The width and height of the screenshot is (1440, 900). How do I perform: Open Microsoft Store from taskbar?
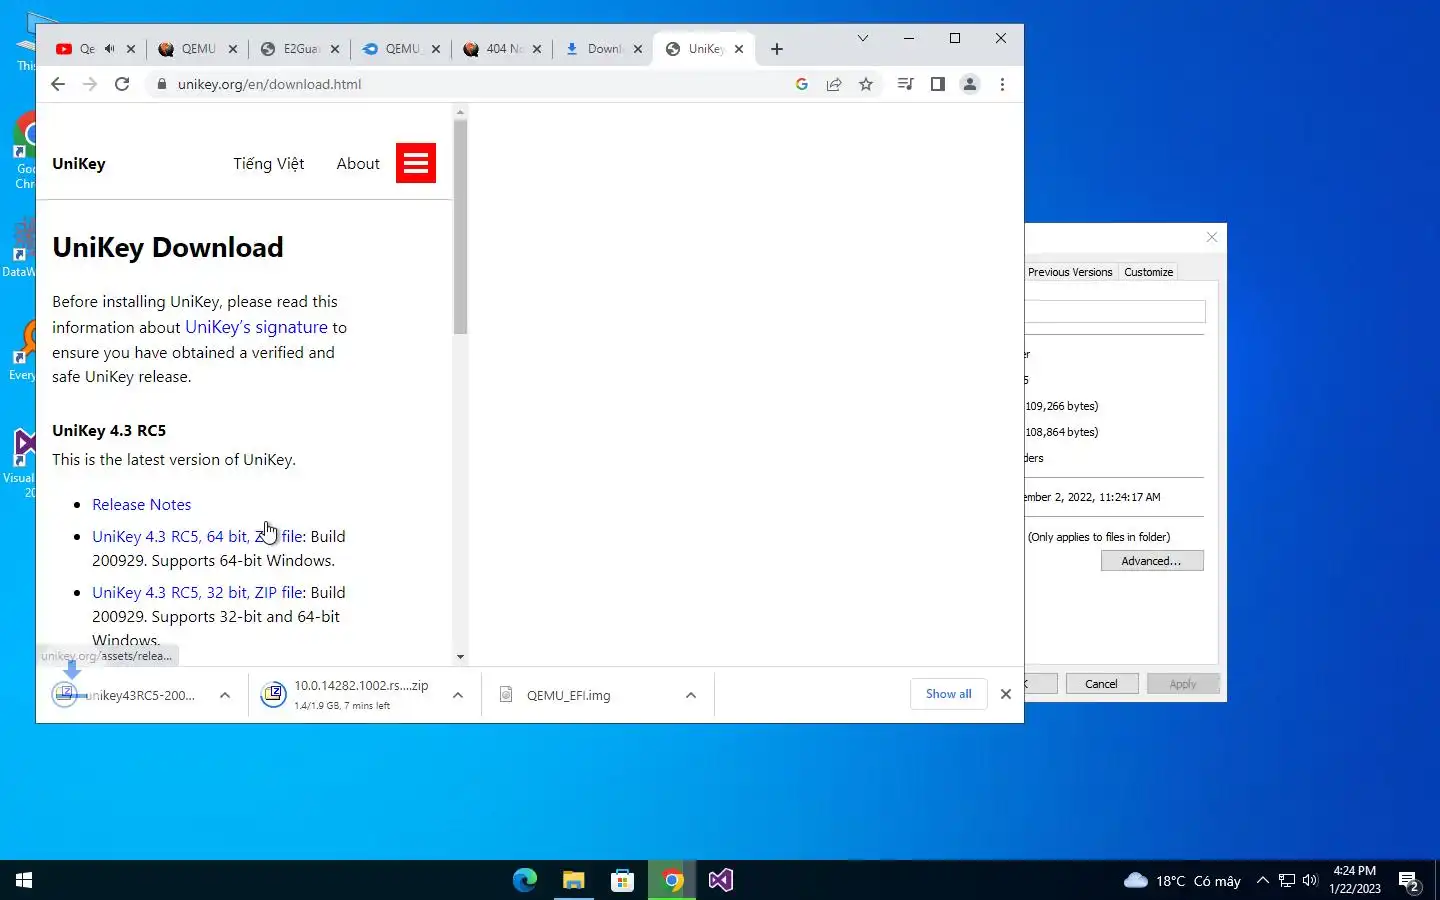click(622, 880)
